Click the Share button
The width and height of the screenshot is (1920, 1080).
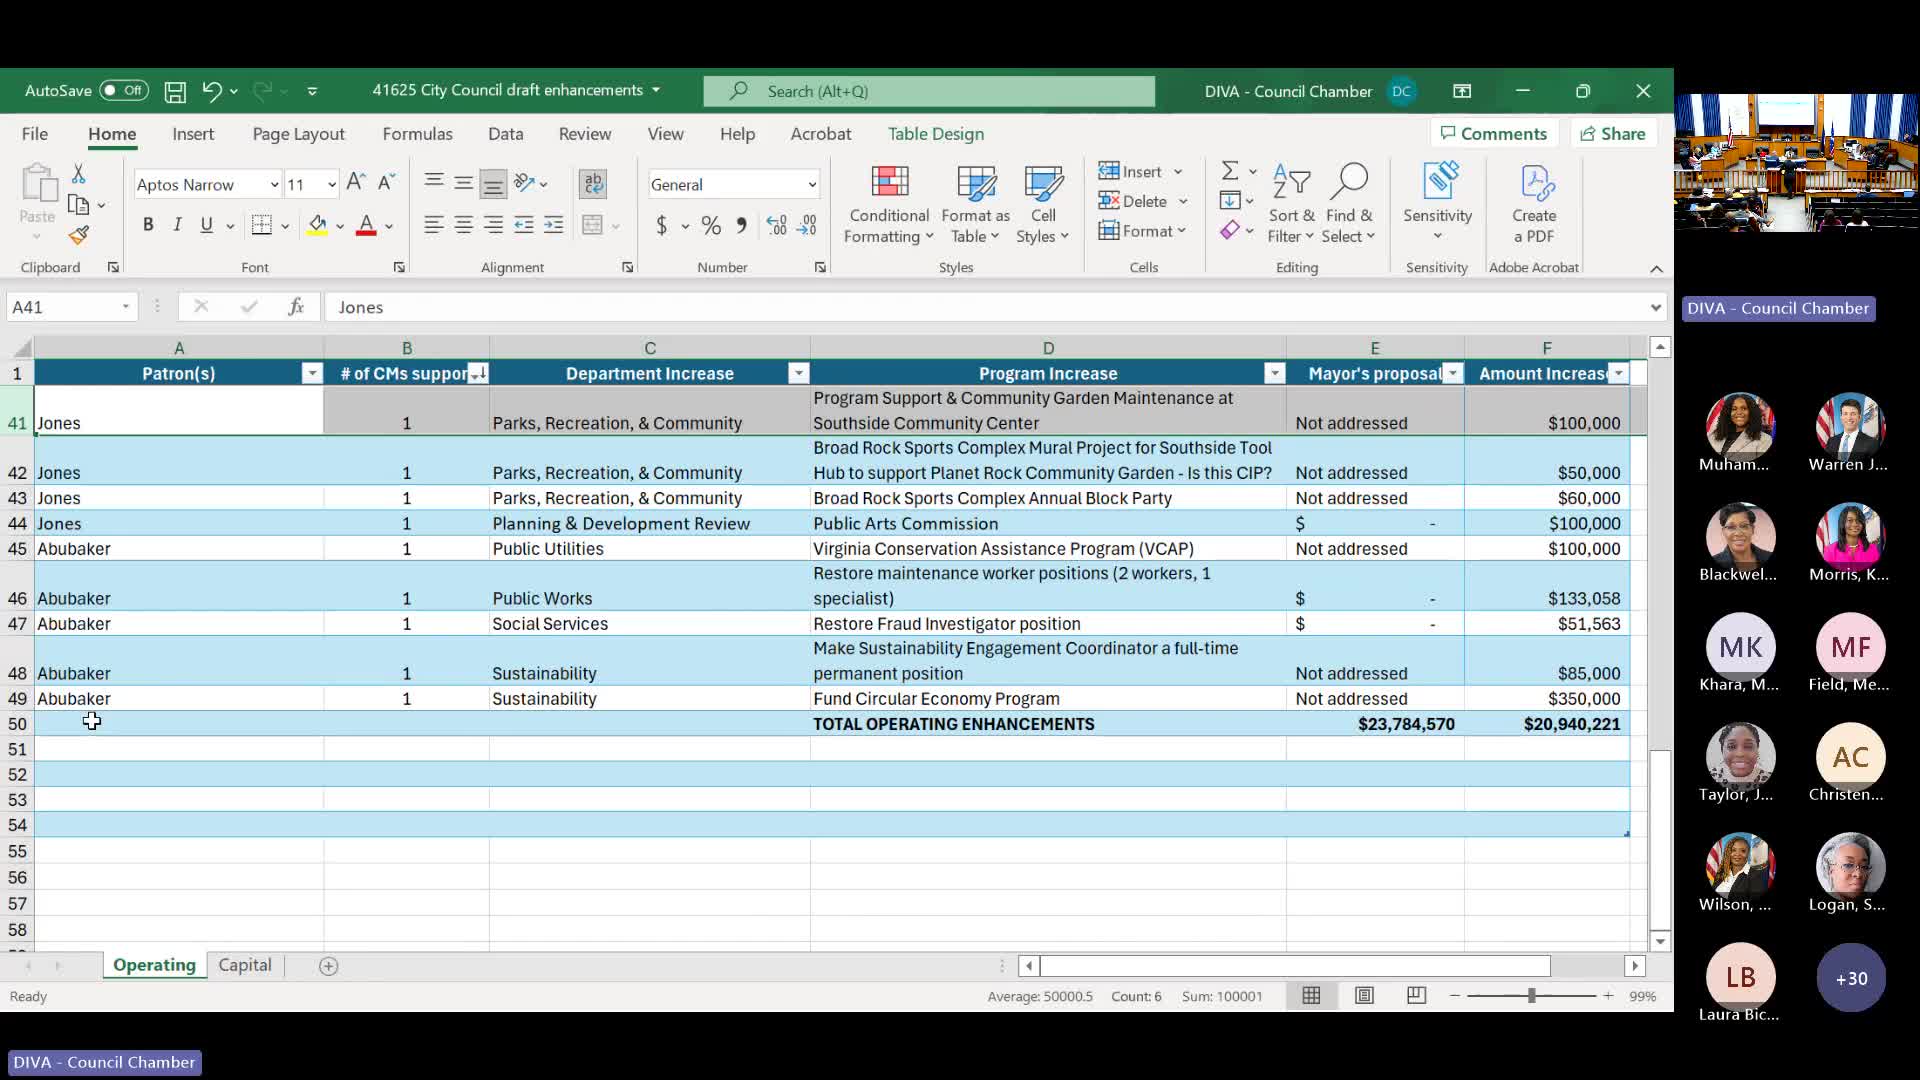click(1612, 134)
